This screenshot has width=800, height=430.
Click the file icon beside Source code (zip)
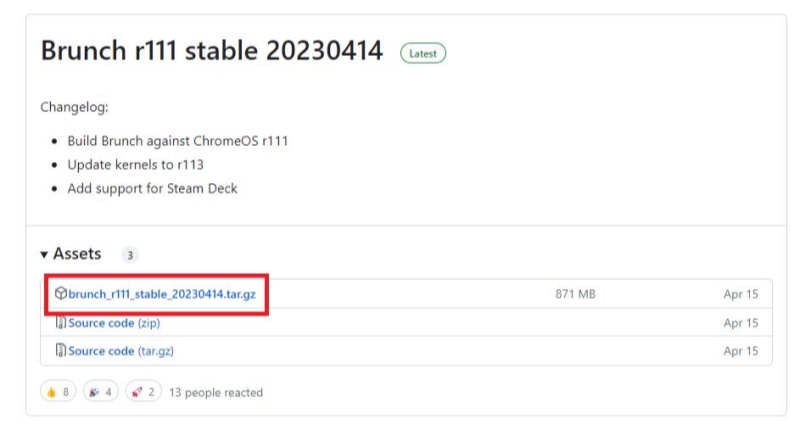tap(62, 323)
